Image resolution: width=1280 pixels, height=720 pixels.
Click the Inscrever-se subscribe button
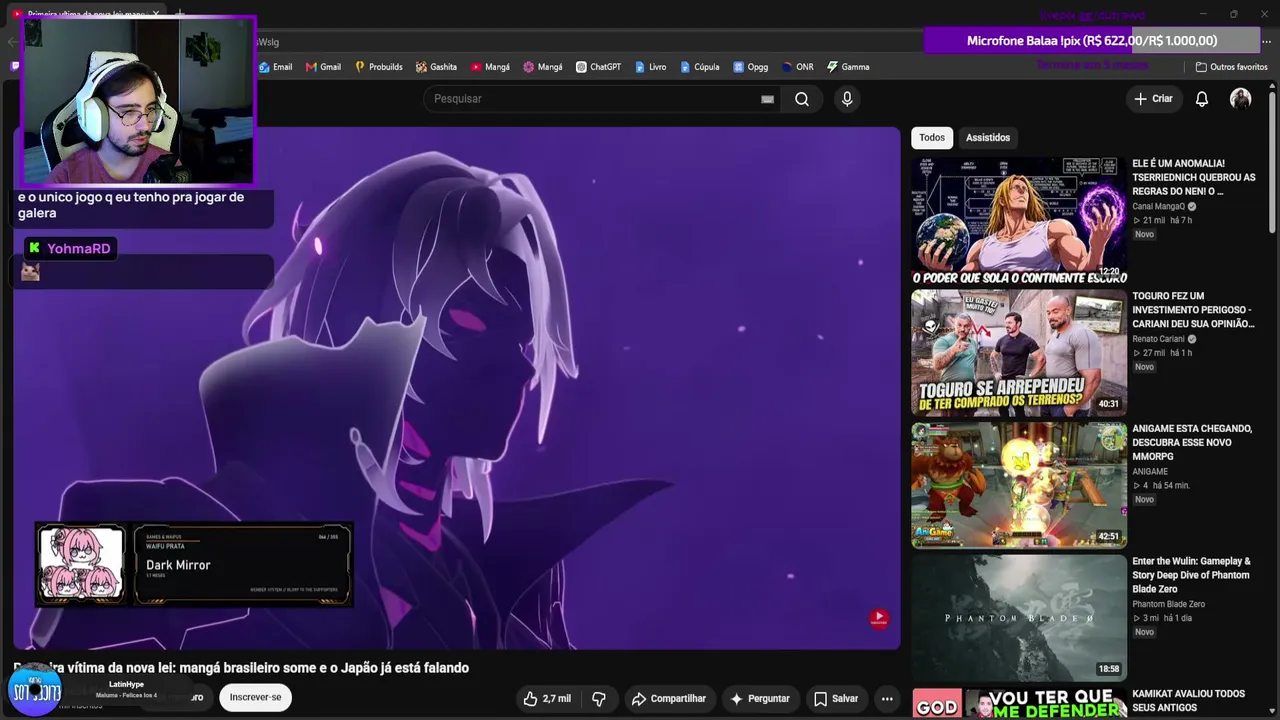coord(255,697)
